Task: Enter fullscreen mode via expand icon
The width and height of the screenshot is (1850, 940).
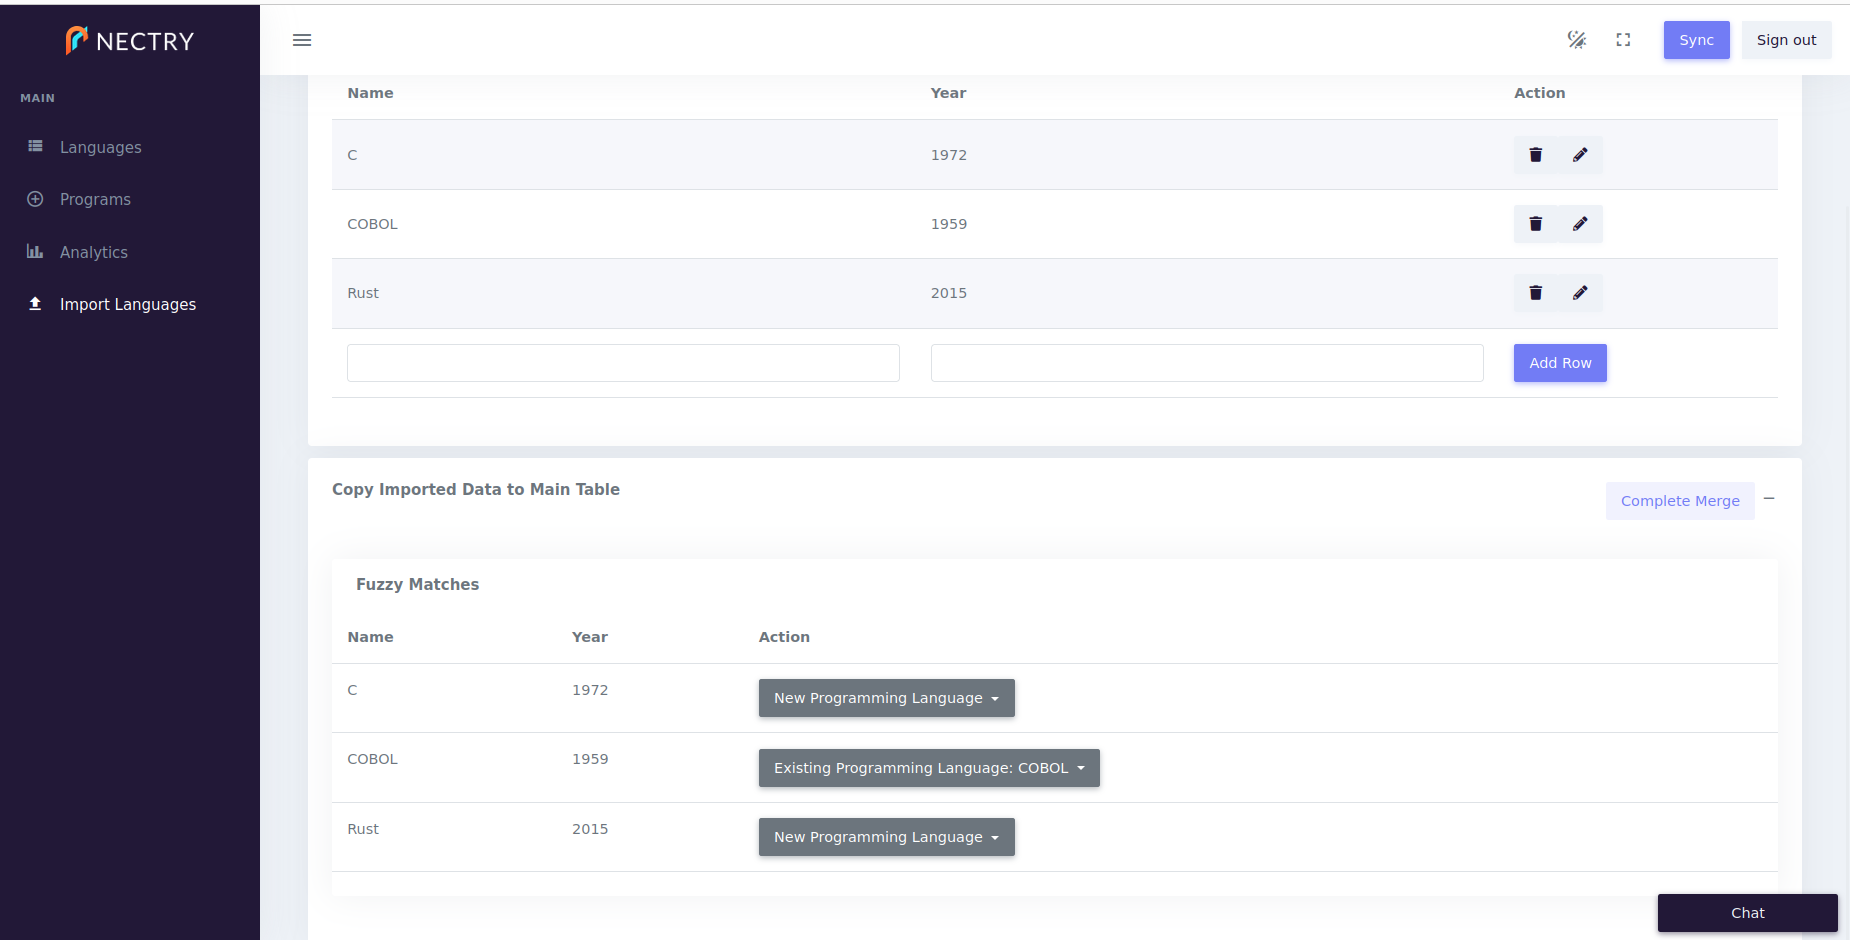Action: click(x=1623, y=40)
